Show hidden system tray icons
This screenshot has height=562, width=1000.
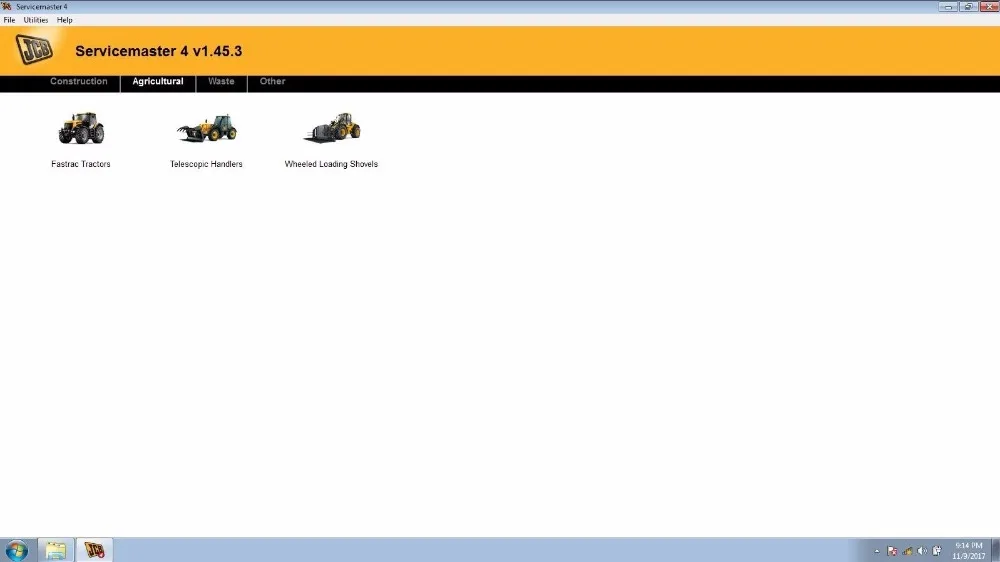coord(877,551)
